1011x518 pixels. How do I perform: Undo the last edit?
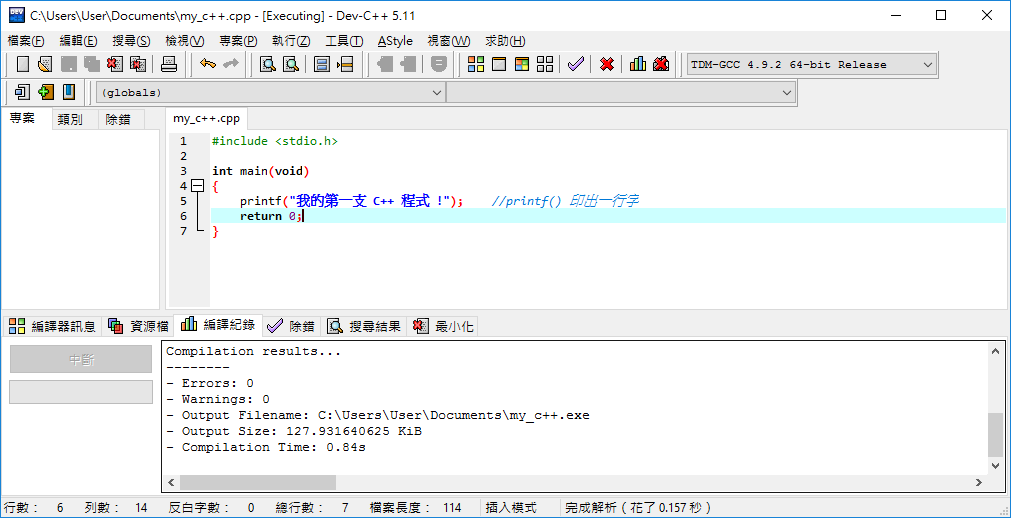tap(208, 65)
